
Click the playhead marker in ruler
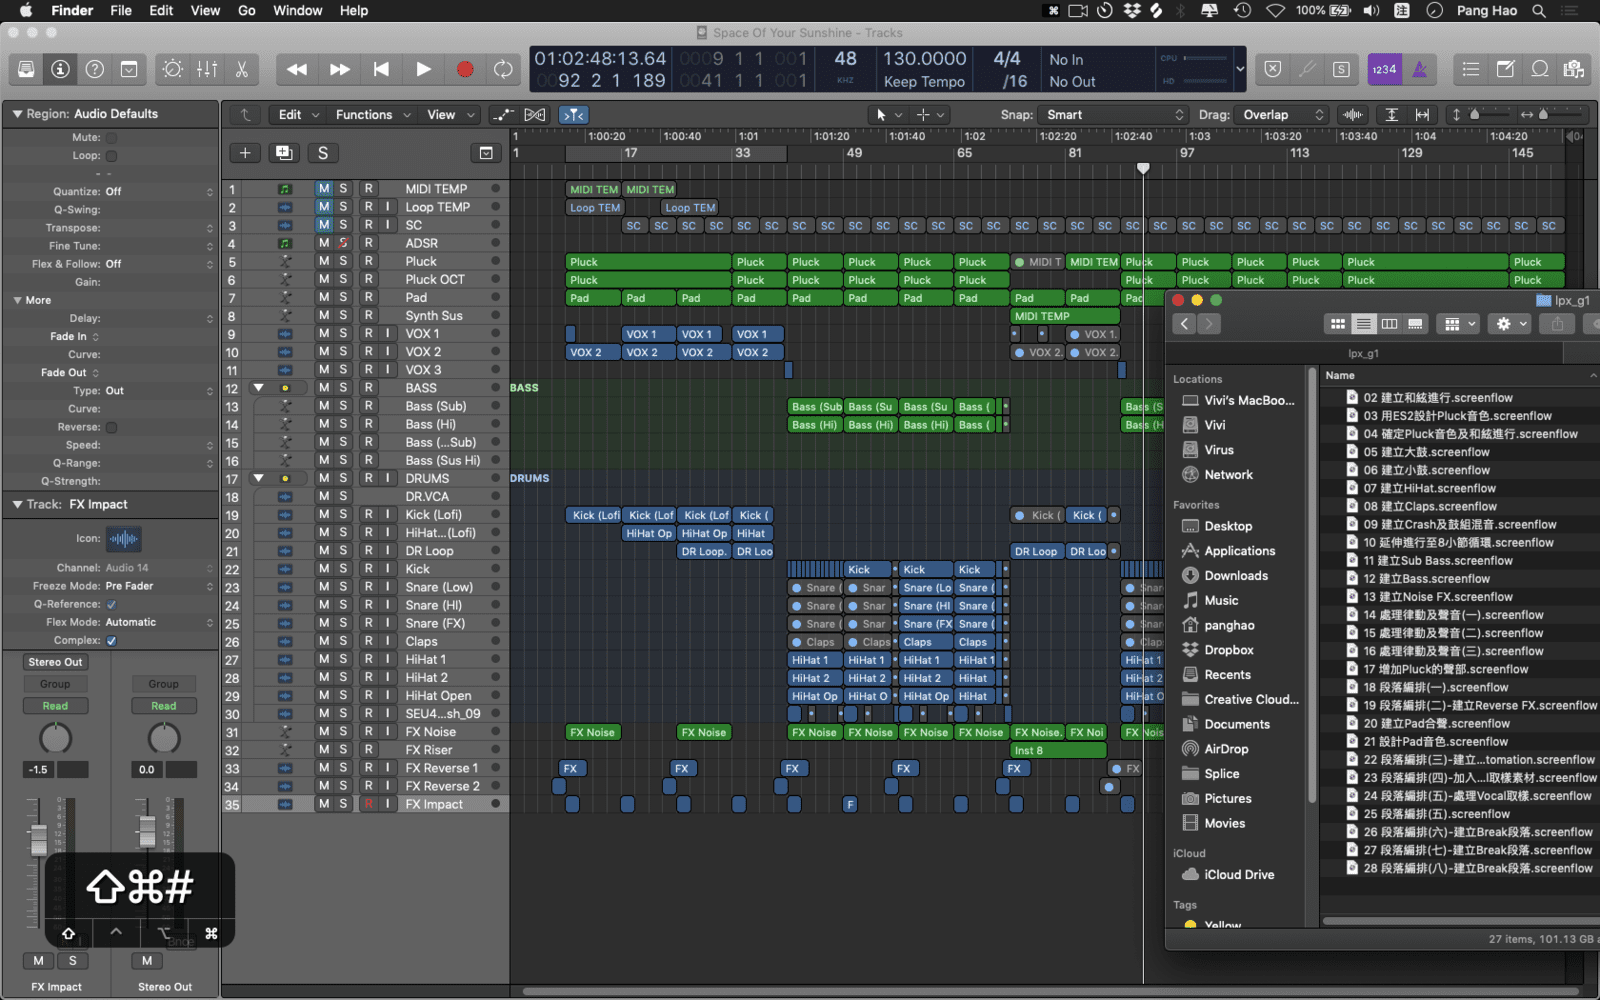pos(1143,168)
